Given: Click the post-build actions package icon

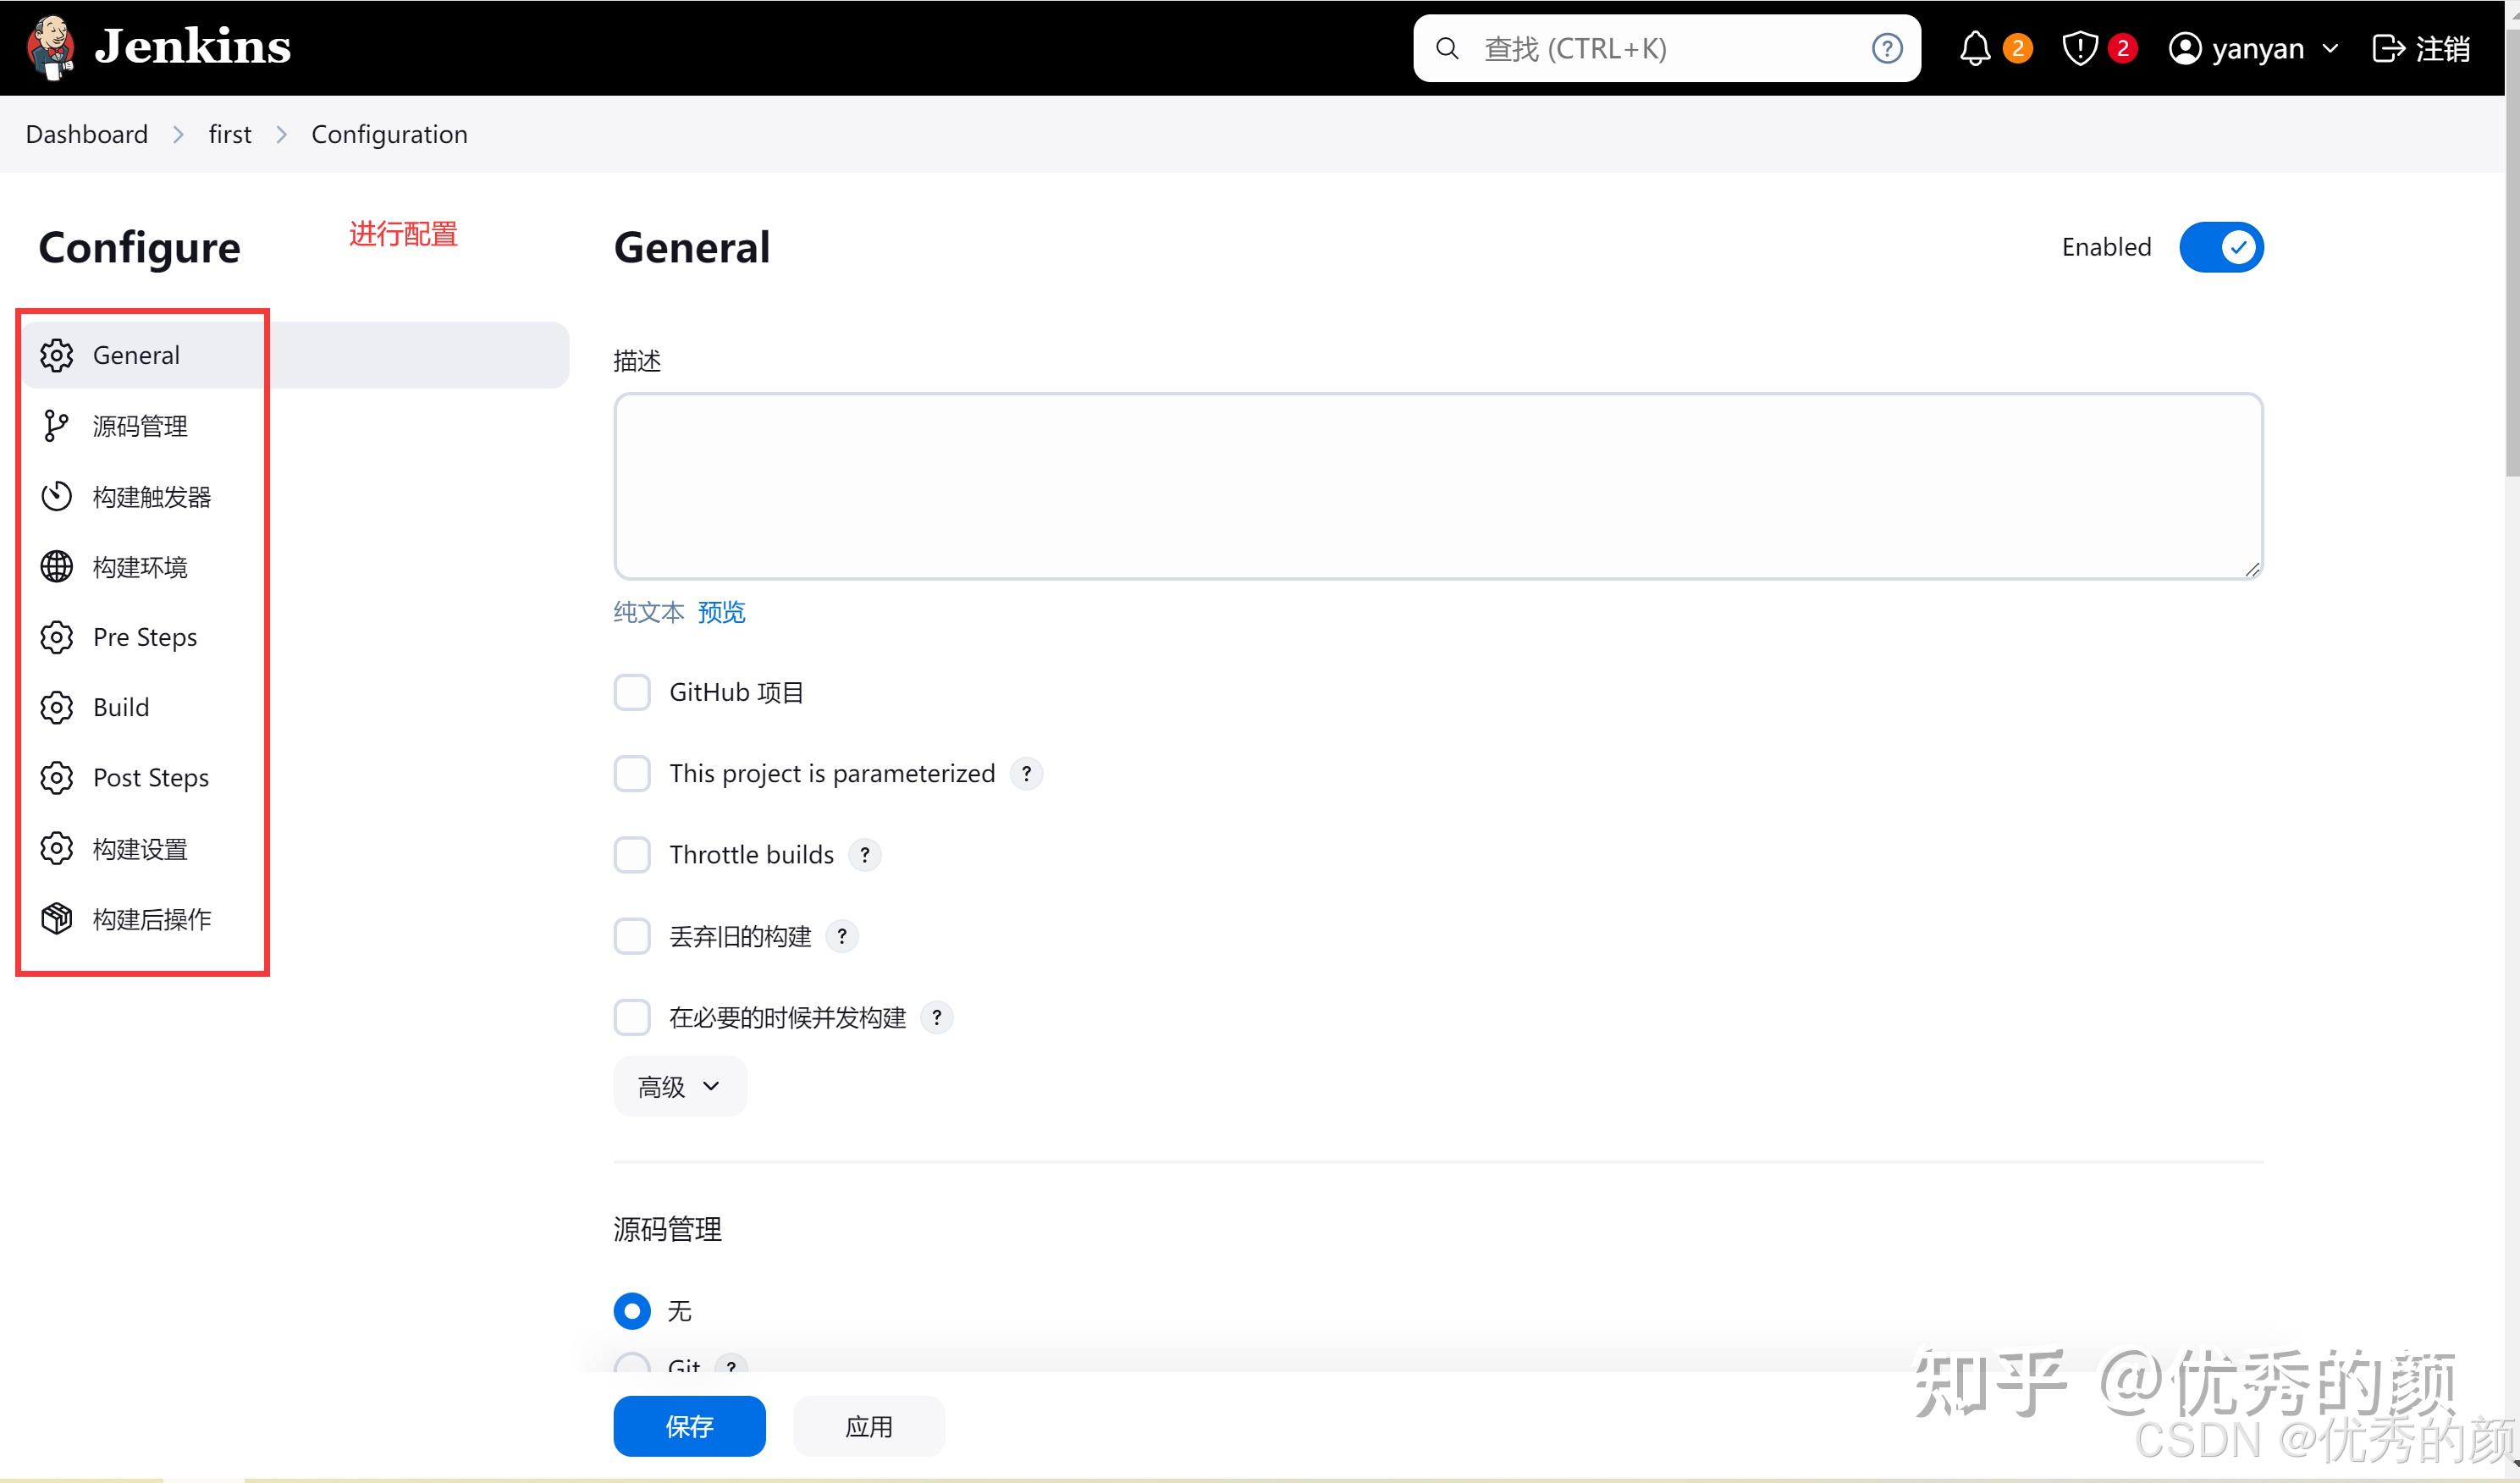Looking at the screenshot, I should pos(56,919).
